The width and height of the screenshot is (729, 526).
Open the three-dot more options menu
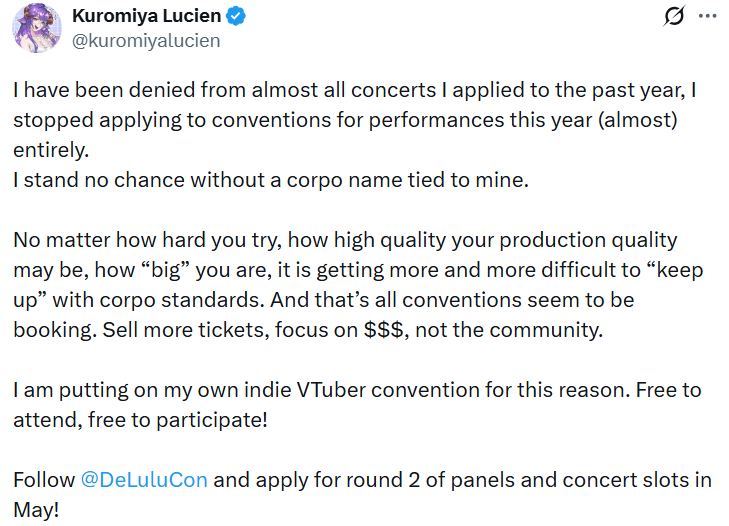[x=707, y=17]
